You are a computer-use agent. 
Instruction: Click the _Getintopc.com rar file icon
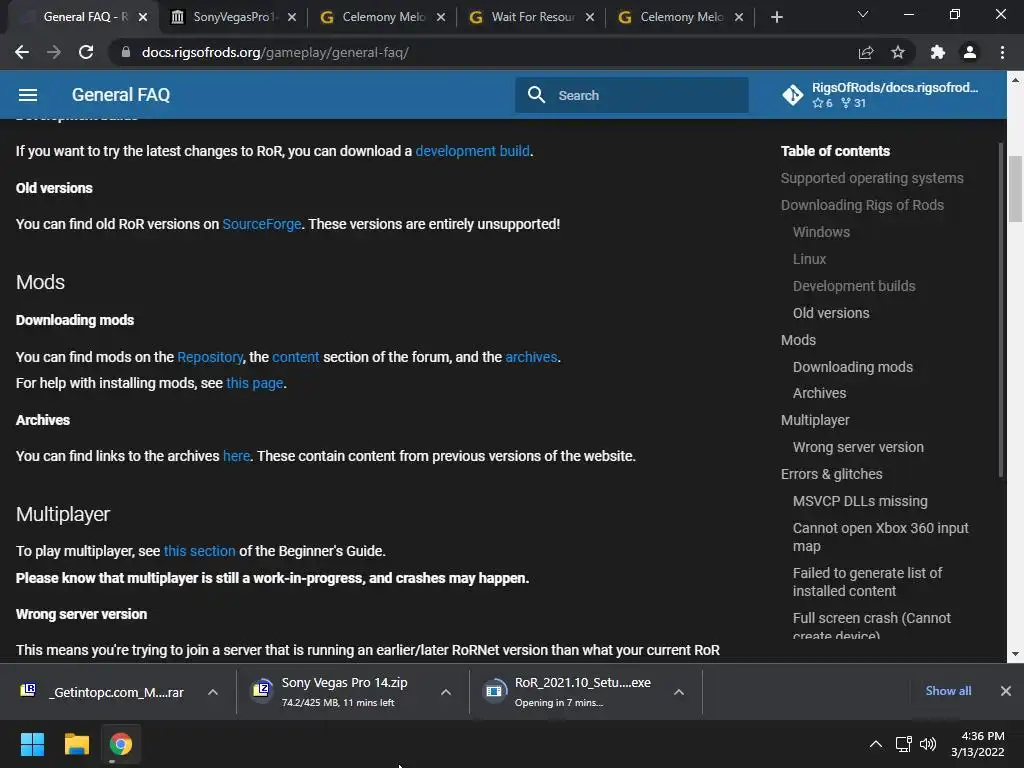[28, 690]
